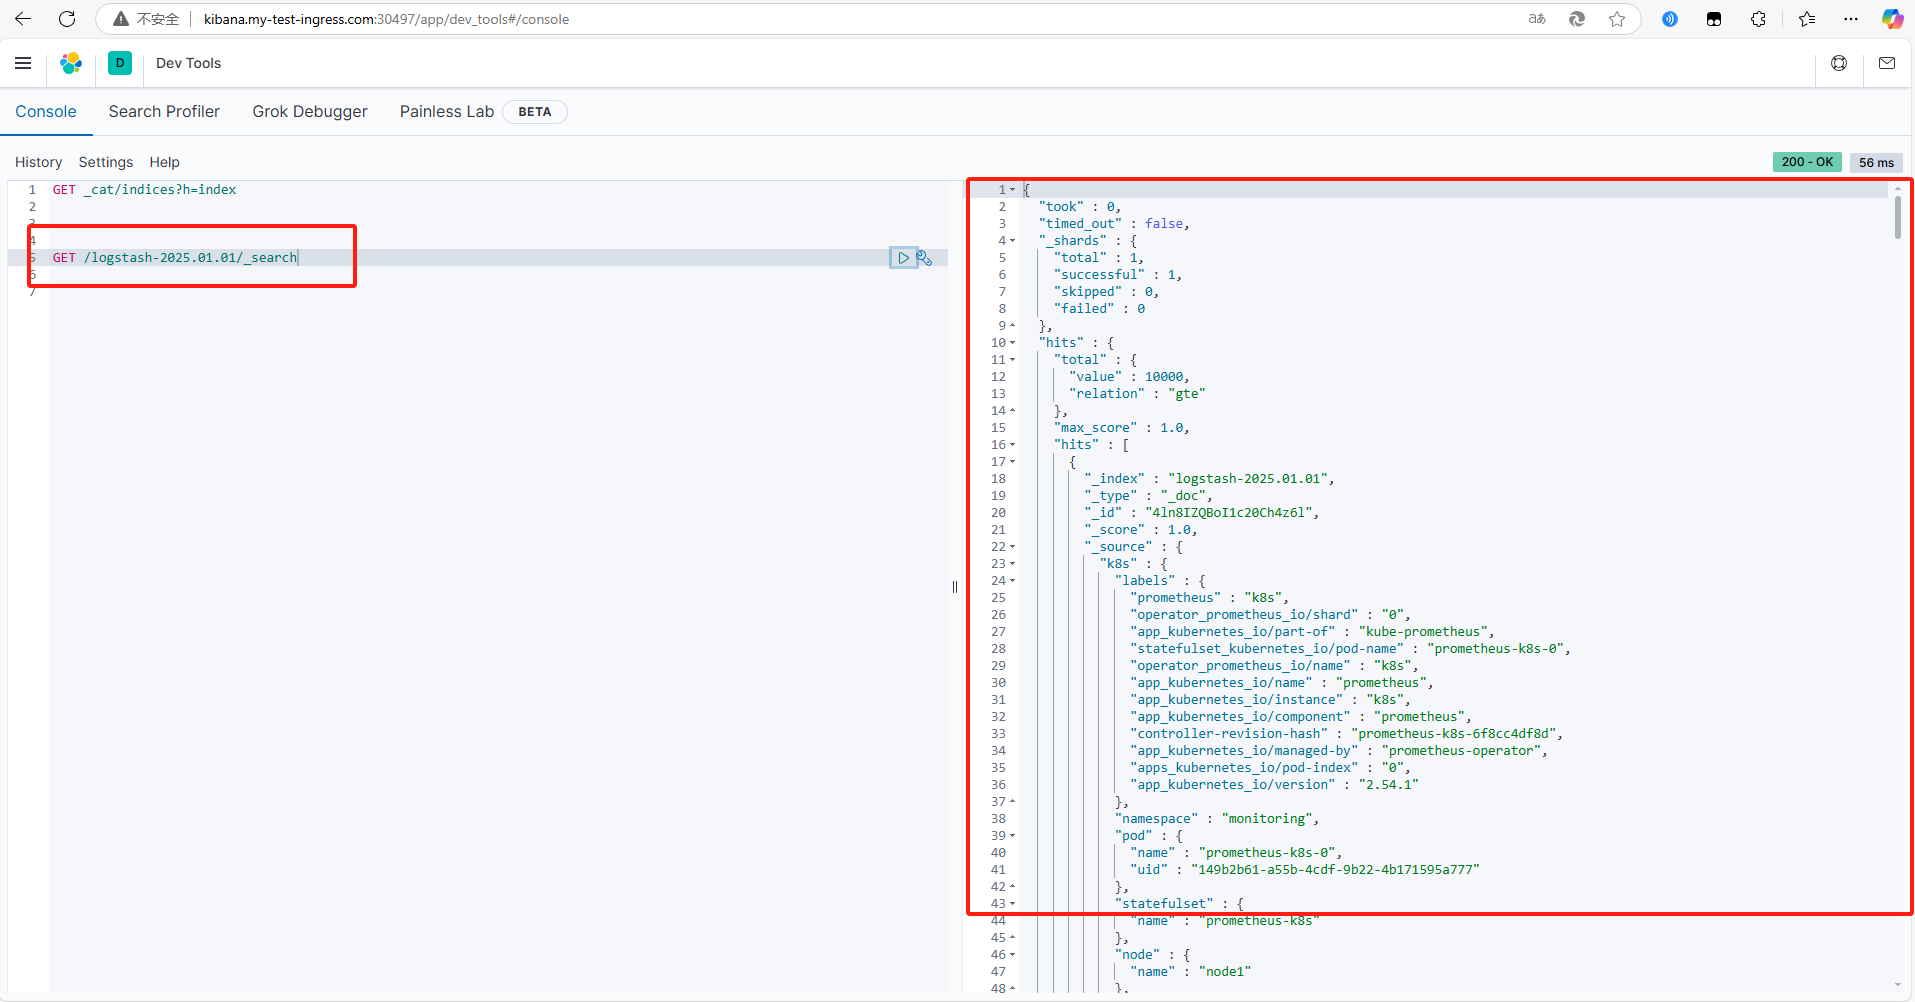Collapse the k8s block at line 23
This screenshot has width=1915, height=1002.
(1012, 564)
